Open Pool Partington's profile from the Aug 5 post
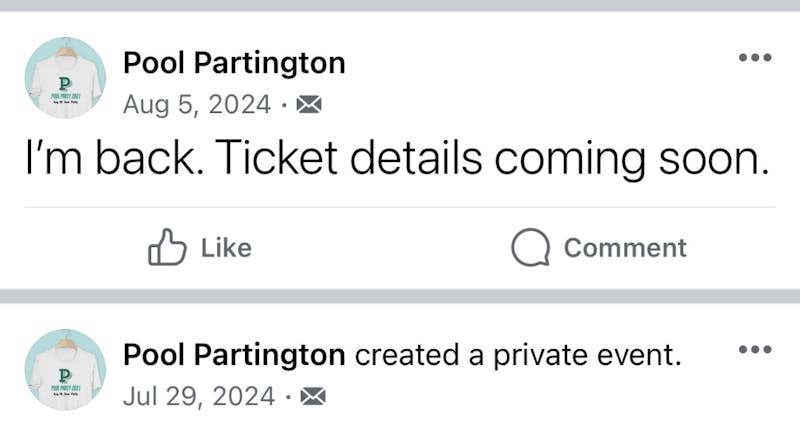This screenshot has width=800, height=427. (233, 63)
